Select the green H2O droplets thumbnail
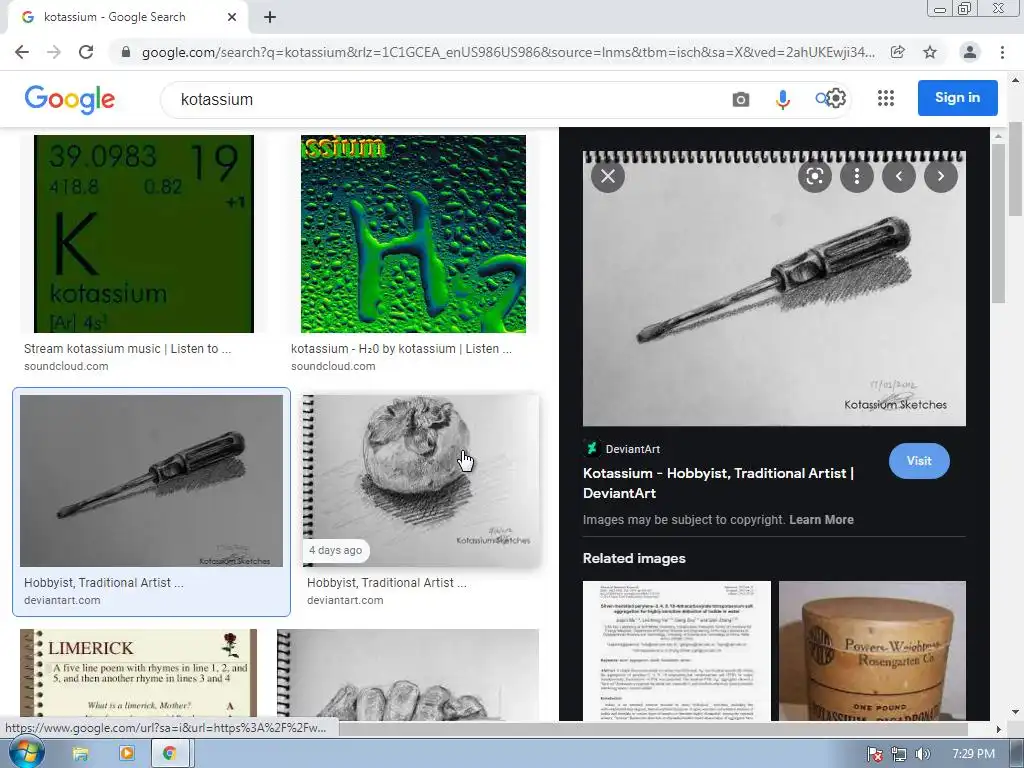This screenshot has height=768, width=1024. point(413,234)
